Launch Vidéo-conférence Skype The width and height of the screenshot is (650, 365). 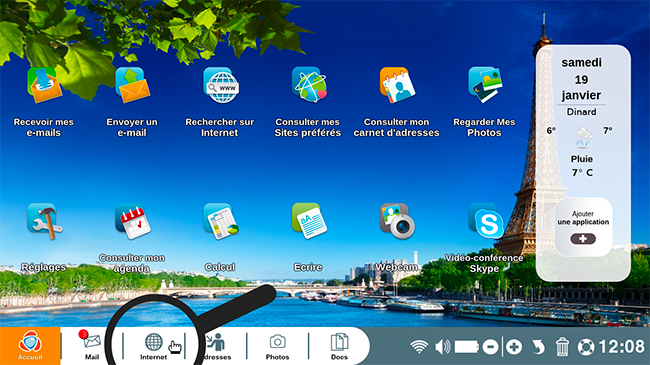[x=485, y=221]
